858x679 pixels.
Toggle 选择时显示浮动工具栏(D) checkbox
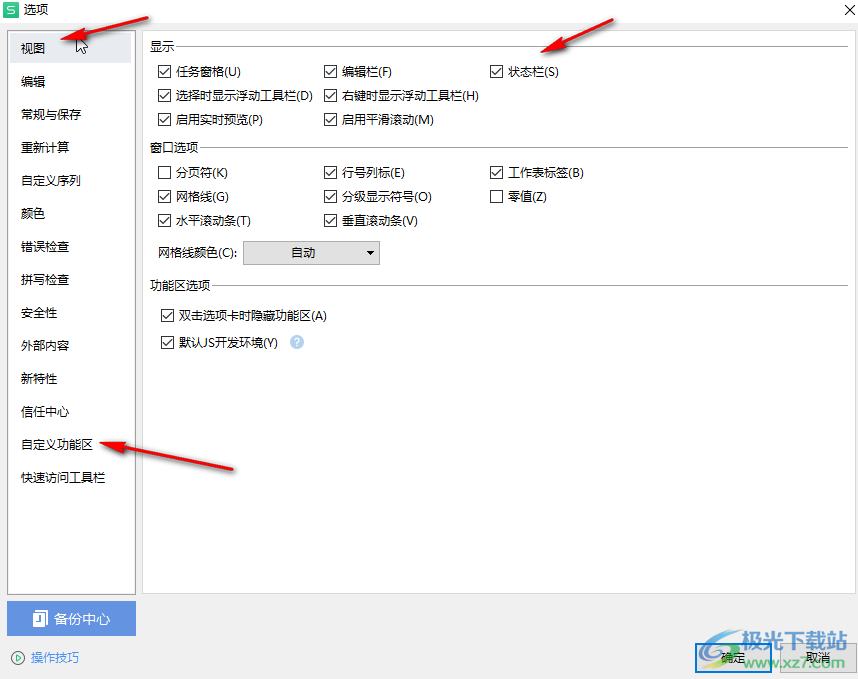pyautogui.click(x=164, y=96)
